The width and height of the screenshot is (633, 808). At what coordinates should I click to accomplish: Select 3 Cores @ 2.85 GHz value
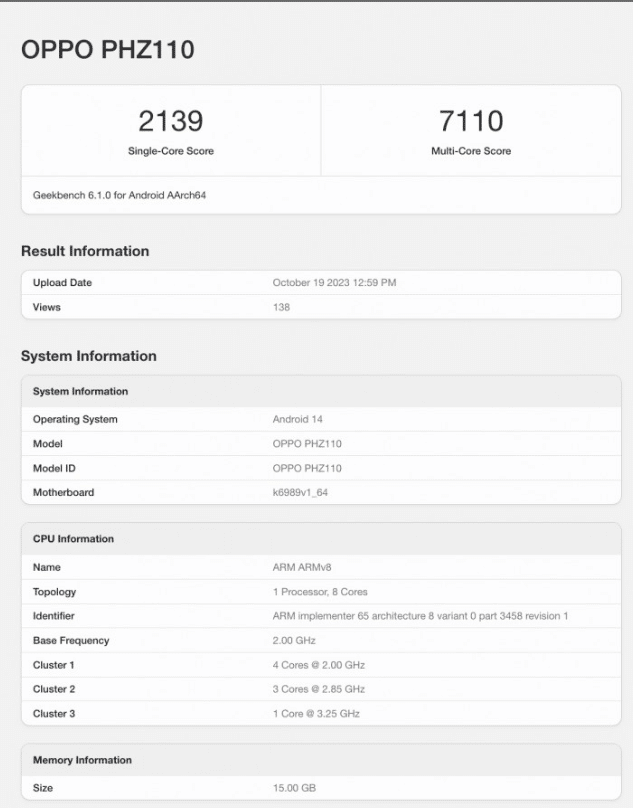pyautogui.click(x=319, y=689)
